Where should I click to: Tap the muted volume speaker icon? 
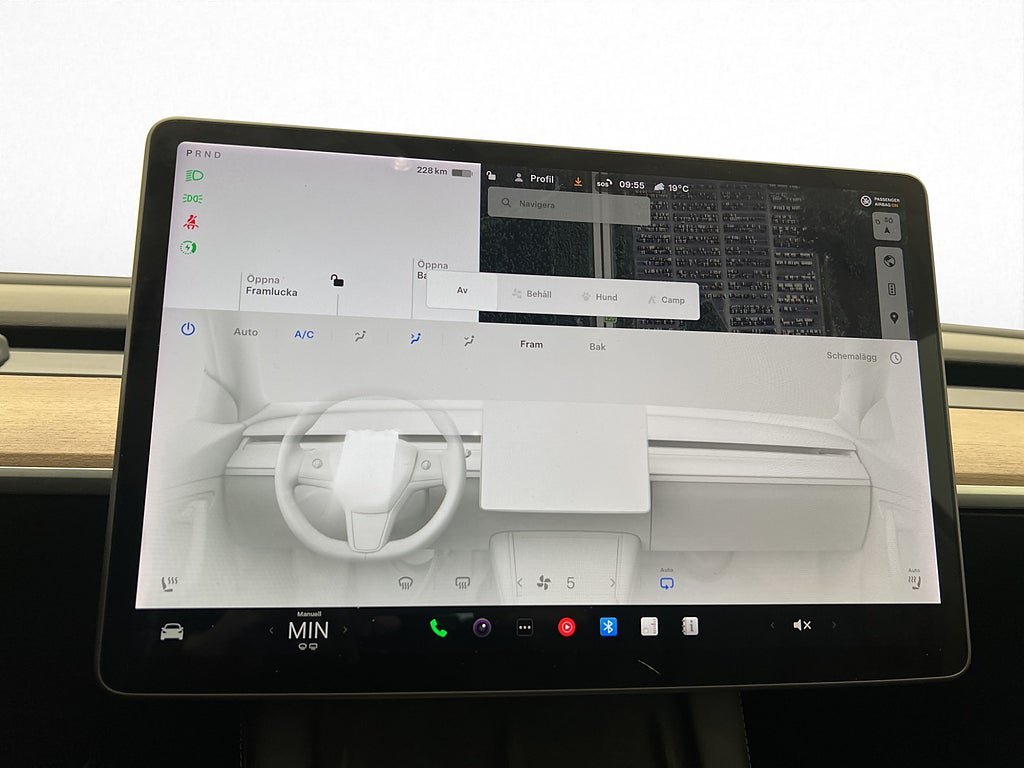(802, 625)
